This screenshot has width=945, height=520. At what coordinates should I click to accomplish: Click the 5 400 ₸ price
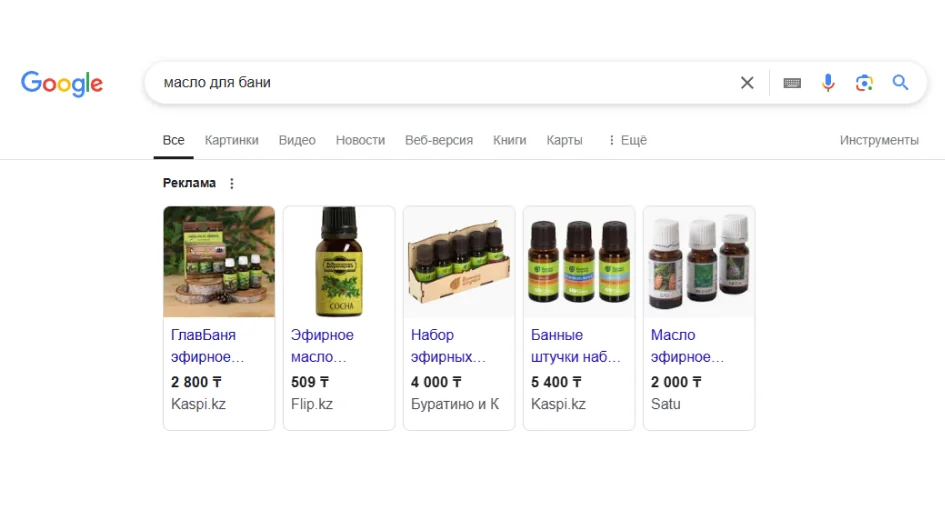pyautogui.click(x=556, y=382)
